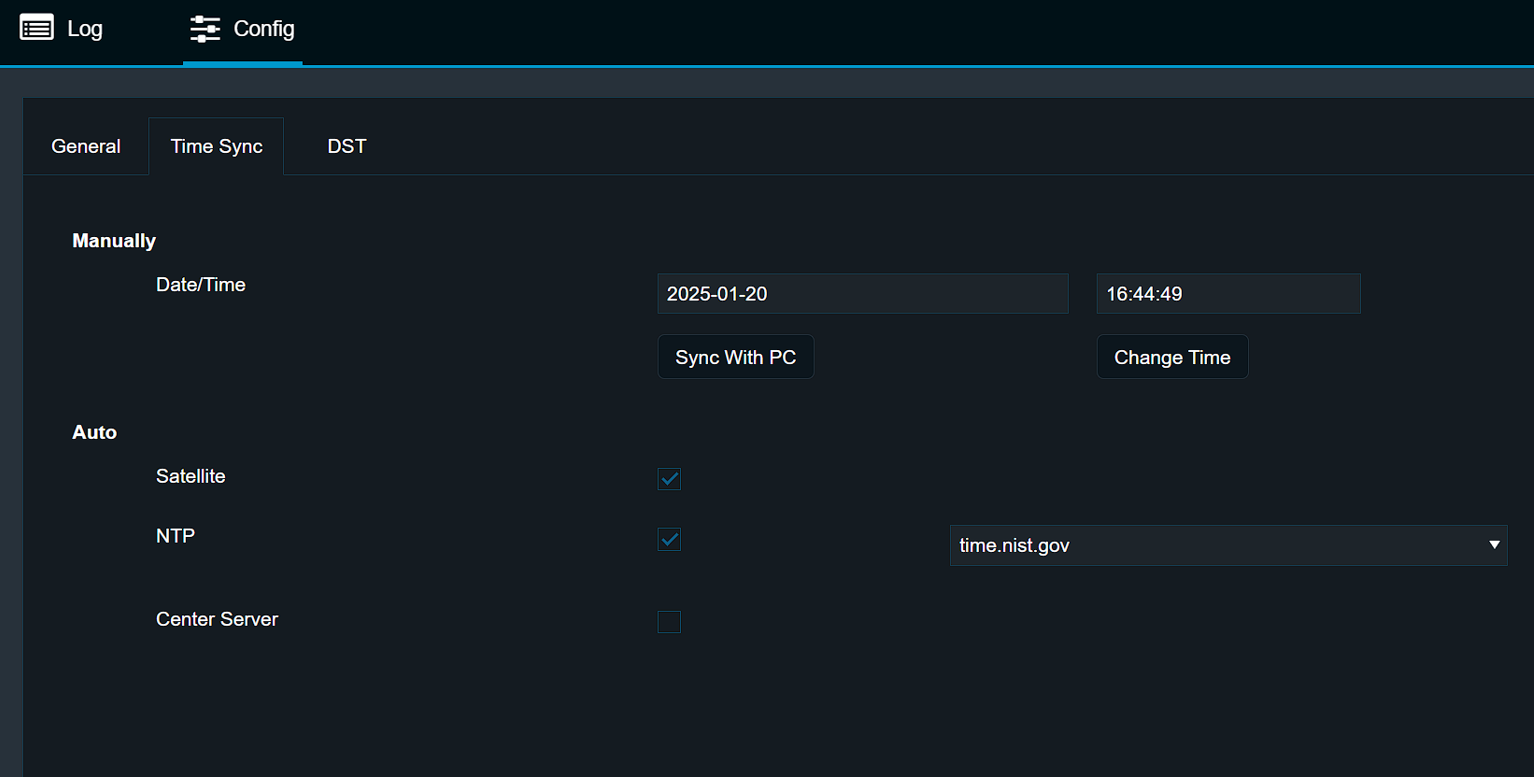Screen dimensions: 1534x777
Task: Open the Config section label
Action: point(264,29)
